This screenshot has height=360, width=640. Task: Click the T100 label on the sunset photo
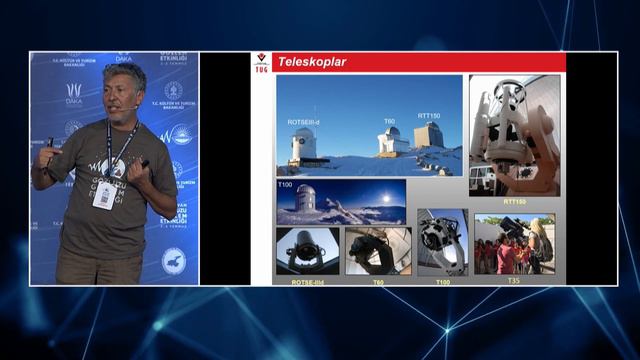point(285,184)
